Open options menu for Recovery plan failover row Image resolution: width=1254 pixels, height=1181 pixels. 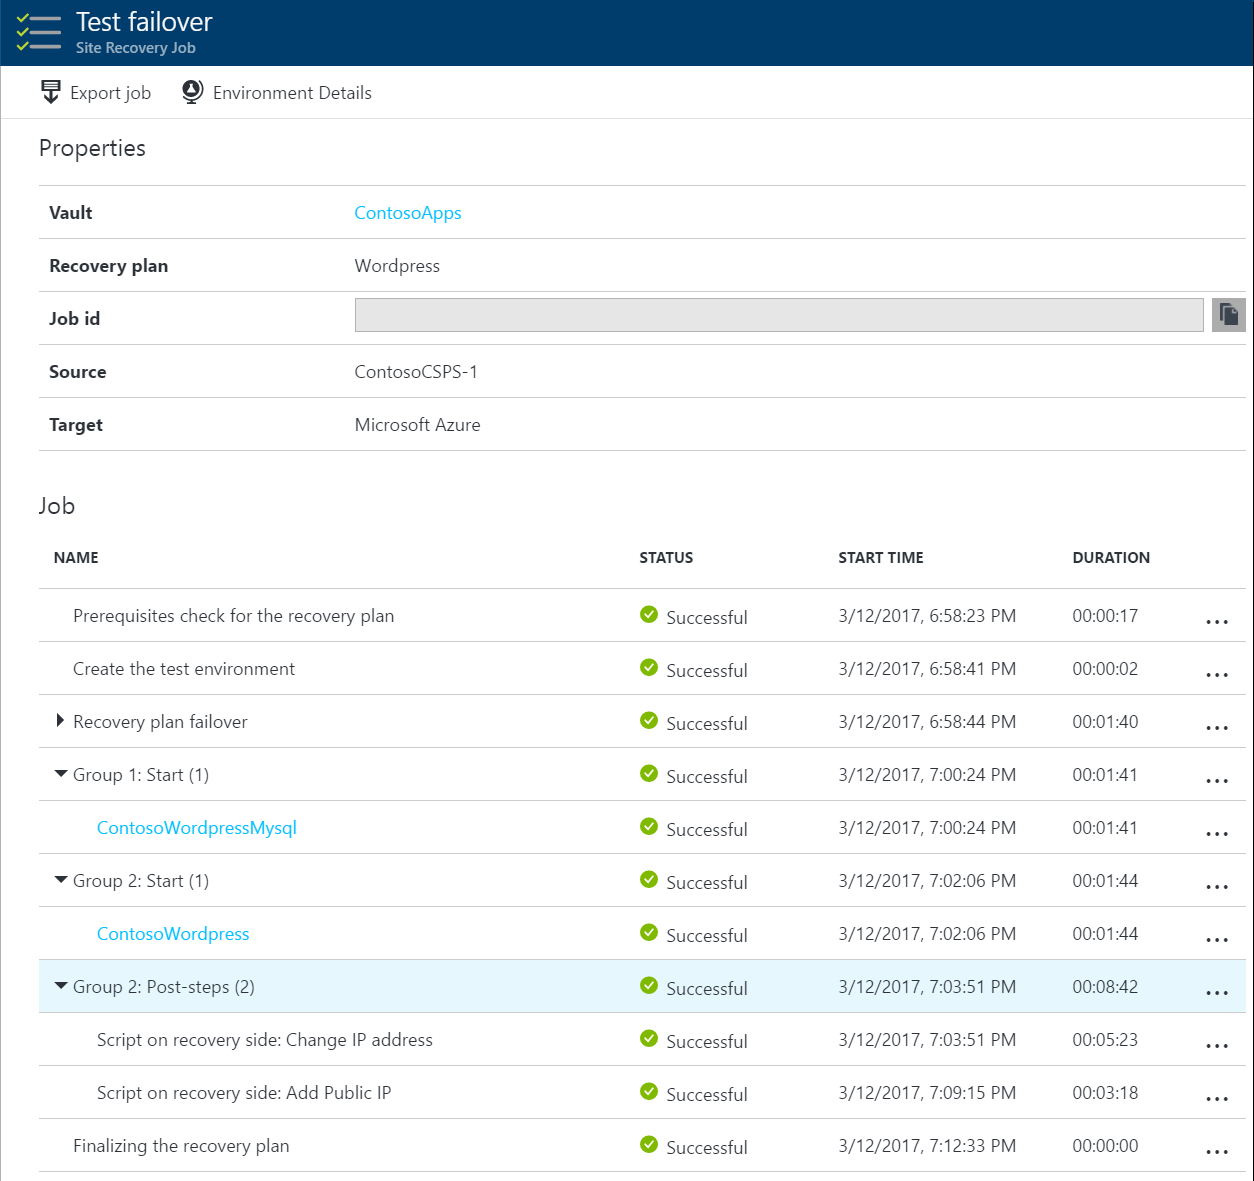pyautogui.click(x=1217, y=727)
